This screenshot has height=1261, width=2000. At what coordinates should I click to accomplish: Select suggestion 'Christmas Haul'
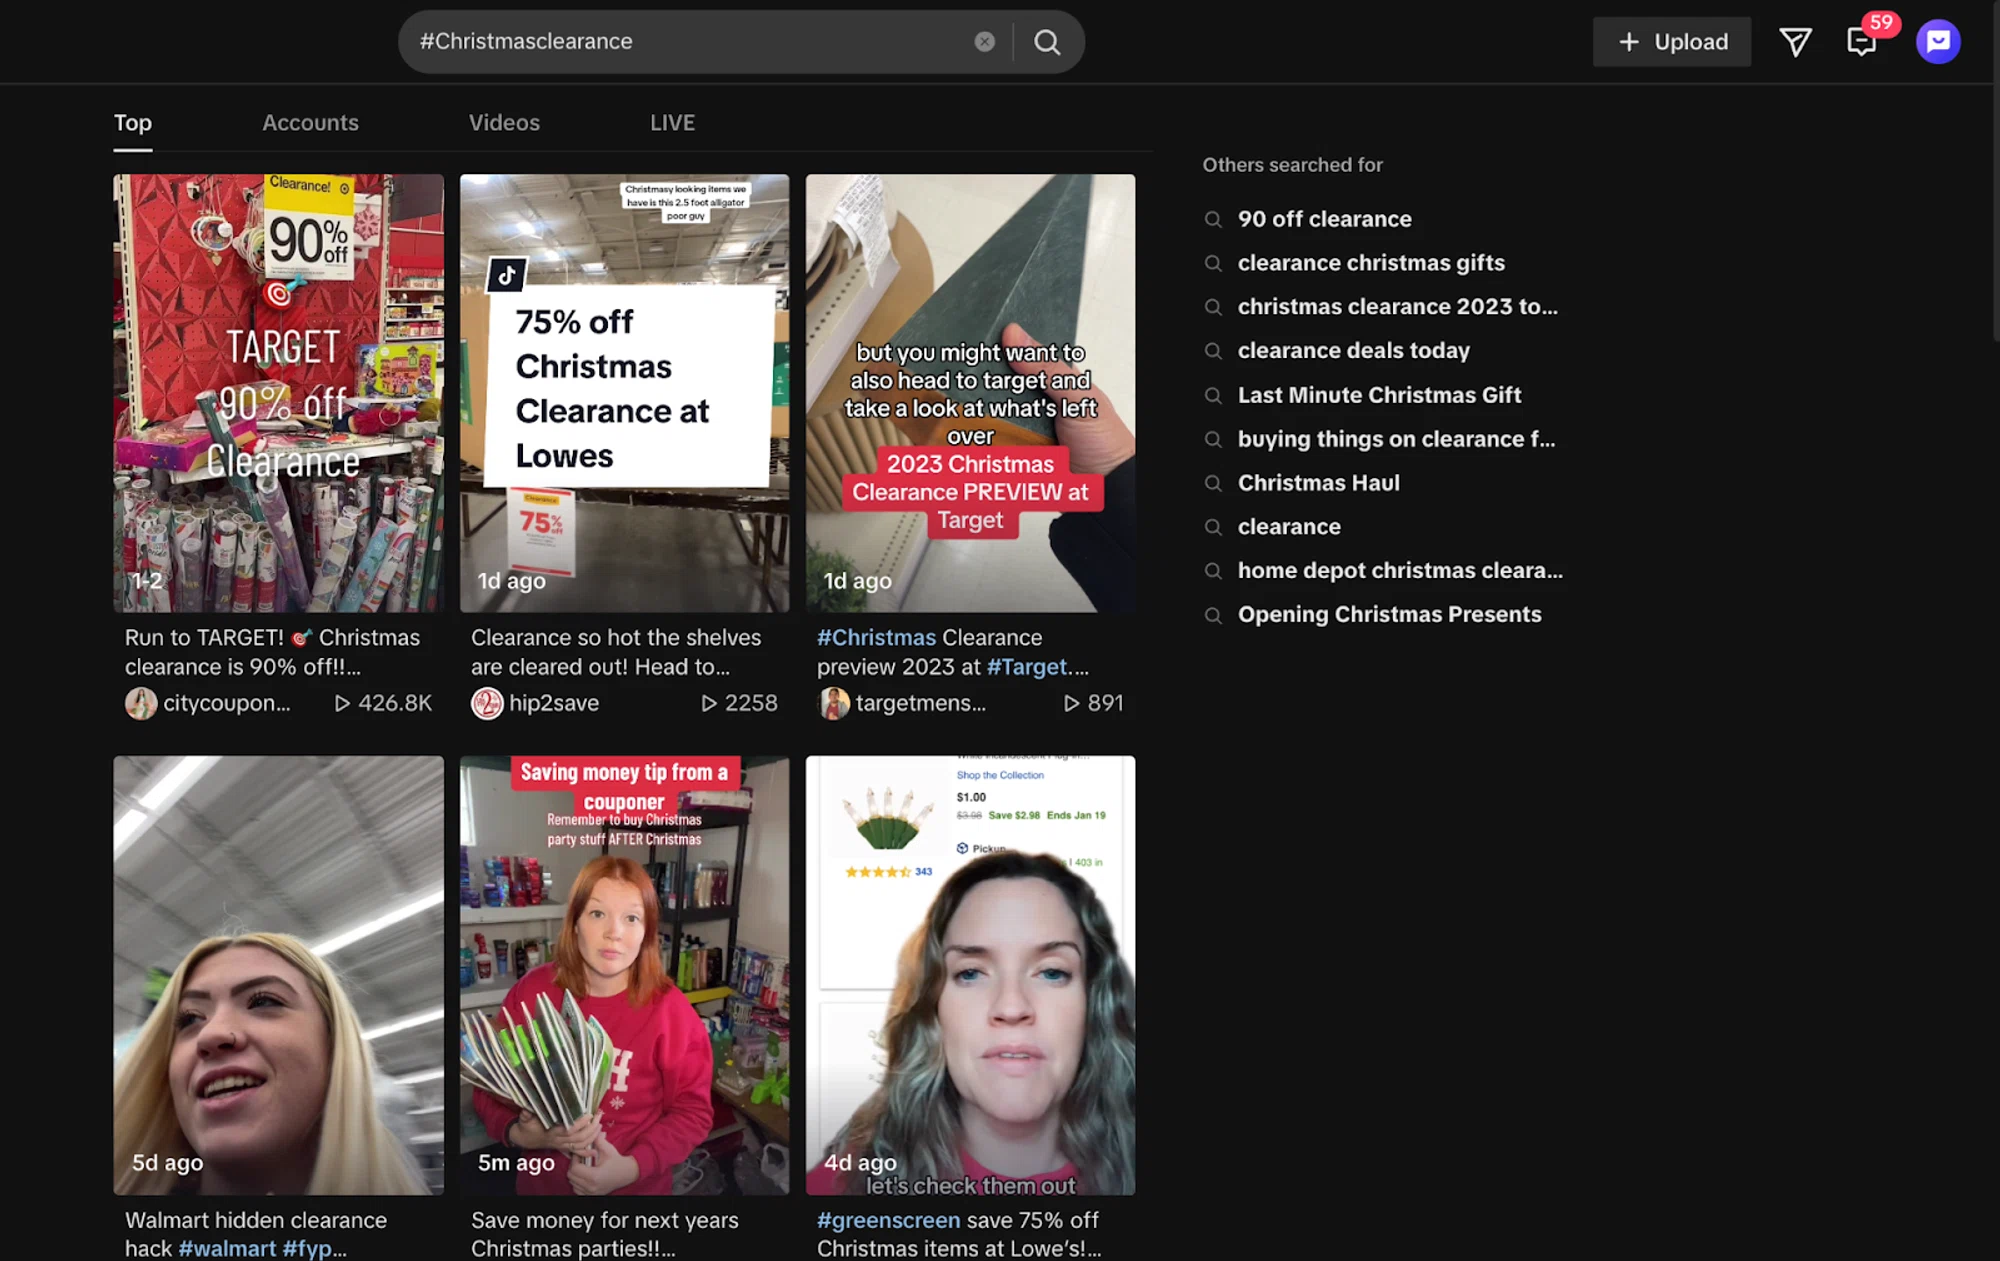(x=1318, y=483)
